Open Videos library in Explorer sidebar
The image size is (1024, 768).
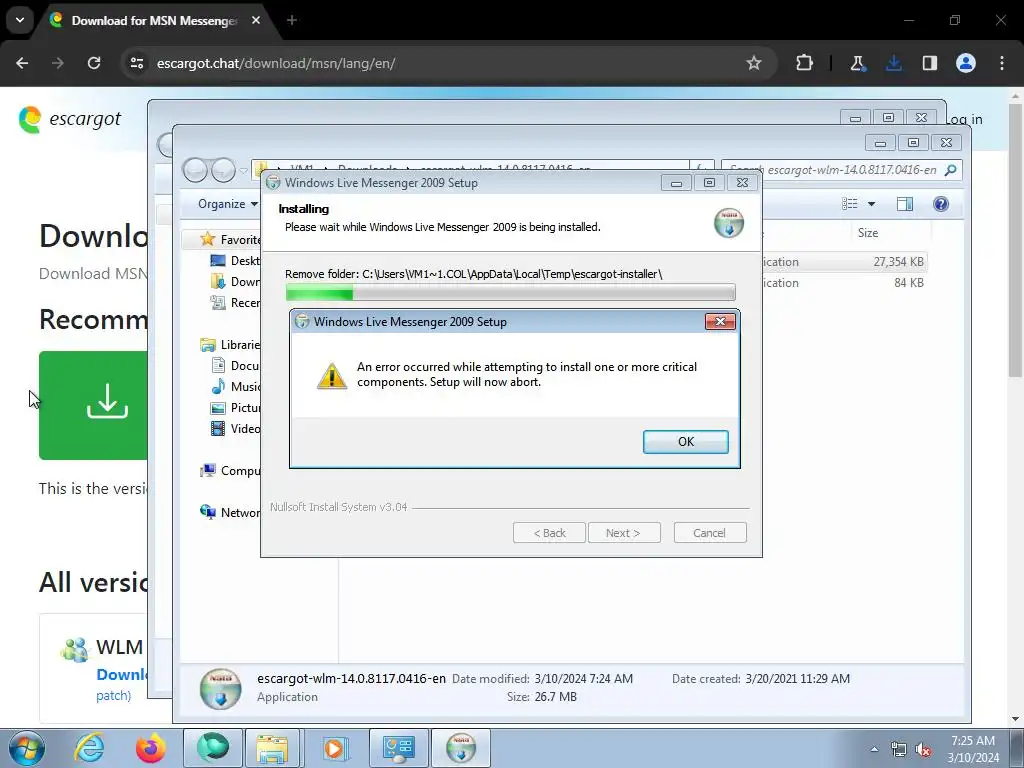pos(235,428)
